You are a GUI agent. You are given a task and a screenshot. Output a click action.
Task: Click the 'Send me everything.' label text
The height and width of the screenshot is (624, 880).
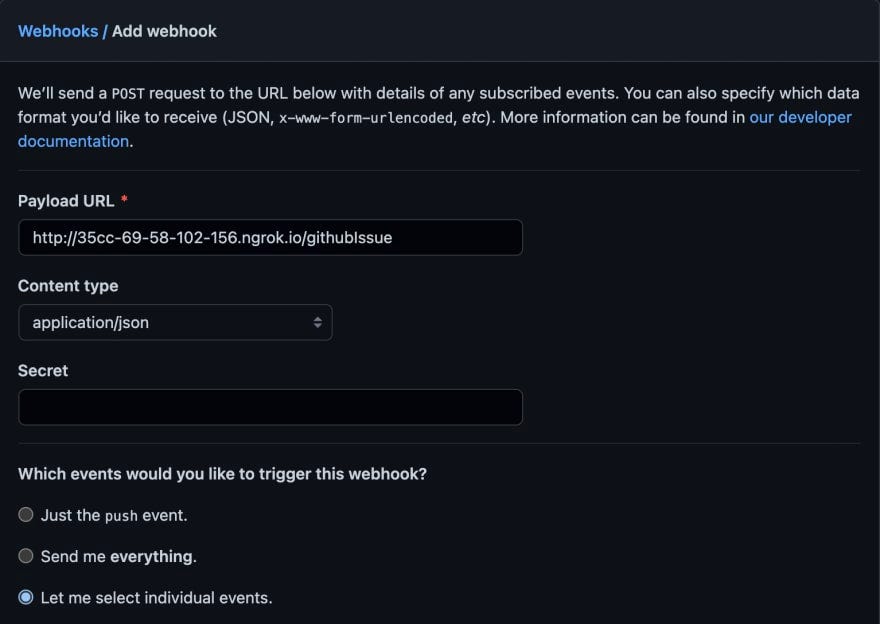118,557
